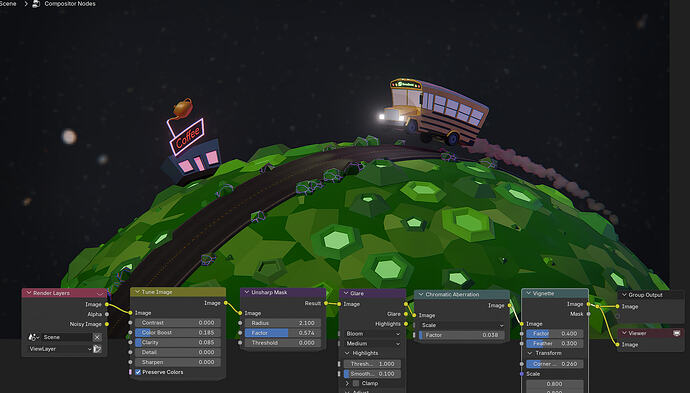Click Render Layers Alpha output socket
This screenshot has height=393, width=690.
point(107,314)
